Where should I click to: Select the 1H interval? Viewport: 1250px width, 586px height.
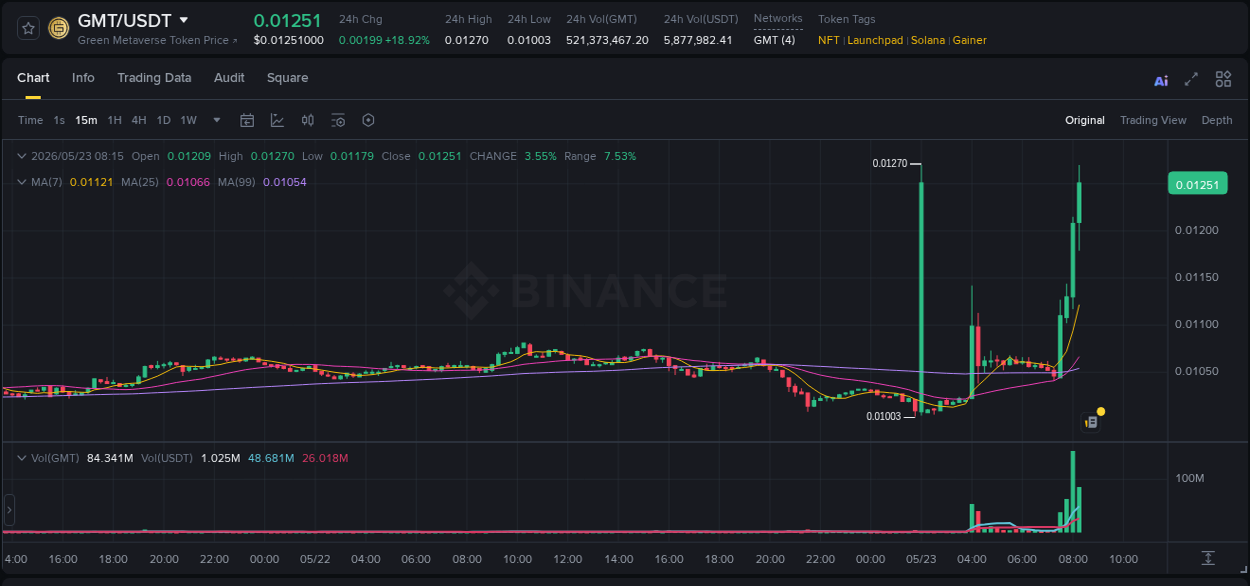point(114,120)
